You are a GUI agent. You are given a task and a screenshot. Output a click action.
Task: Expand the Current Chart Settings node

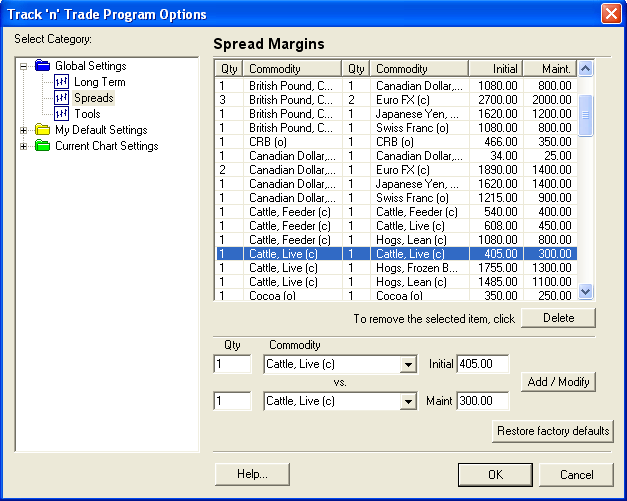click(x=24, y=146)
